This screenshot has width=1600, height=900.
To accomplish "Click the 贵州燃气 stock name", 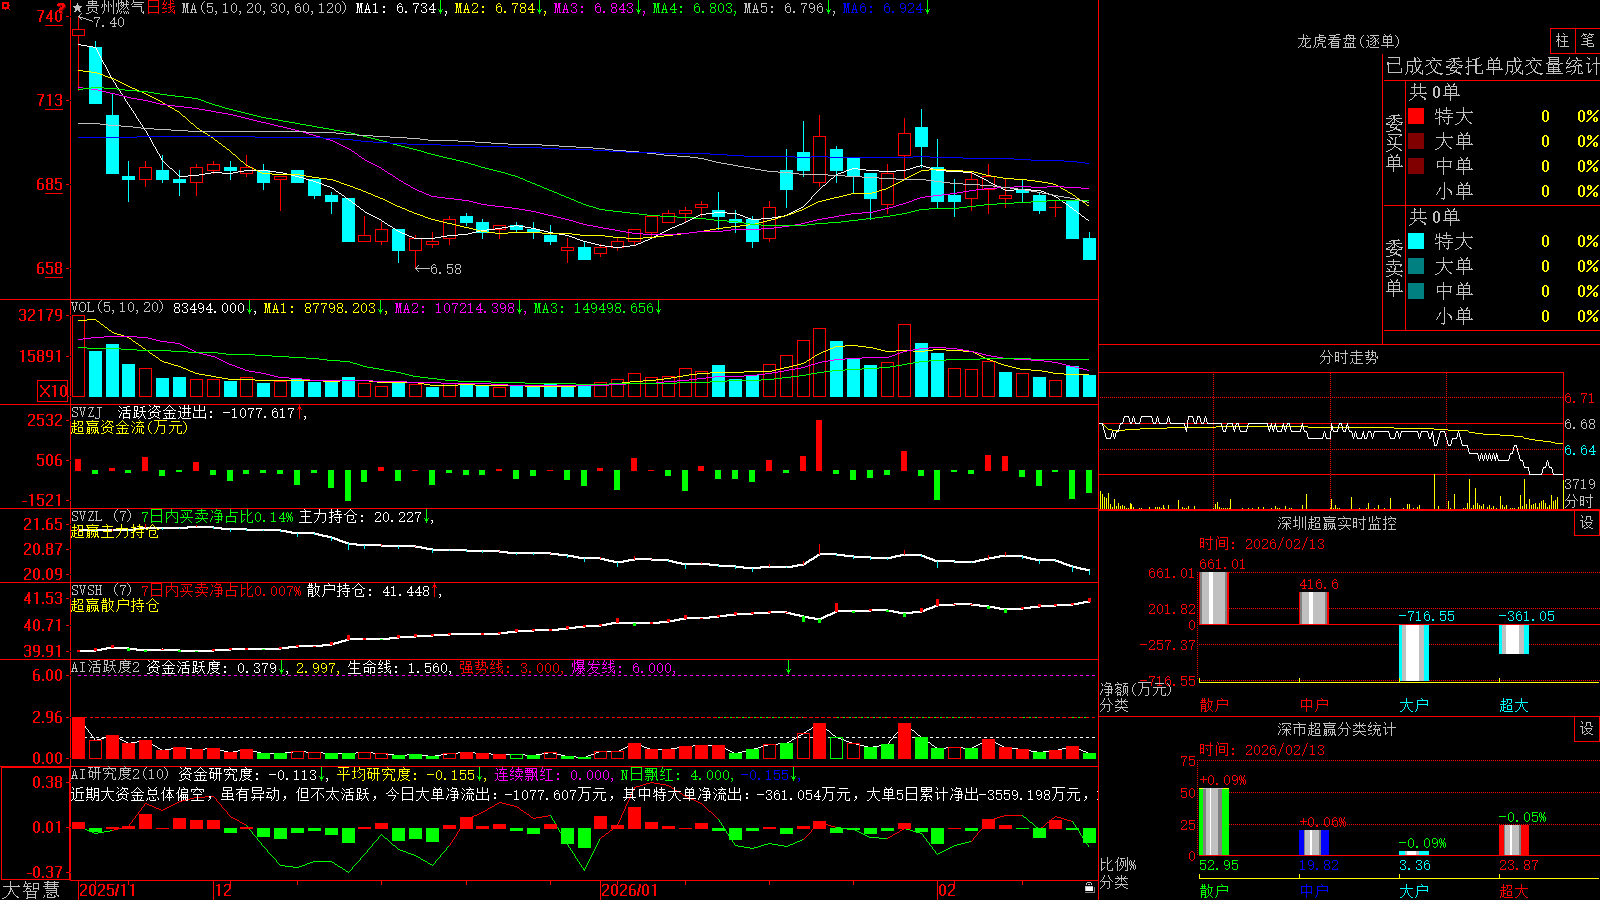I will (x=115, y=8).
